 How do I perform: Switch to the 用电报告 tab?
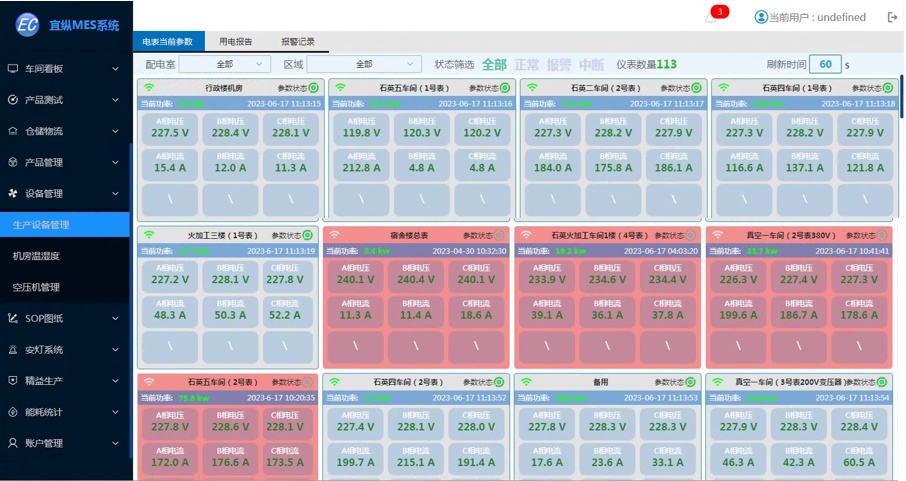coord(236,42)
